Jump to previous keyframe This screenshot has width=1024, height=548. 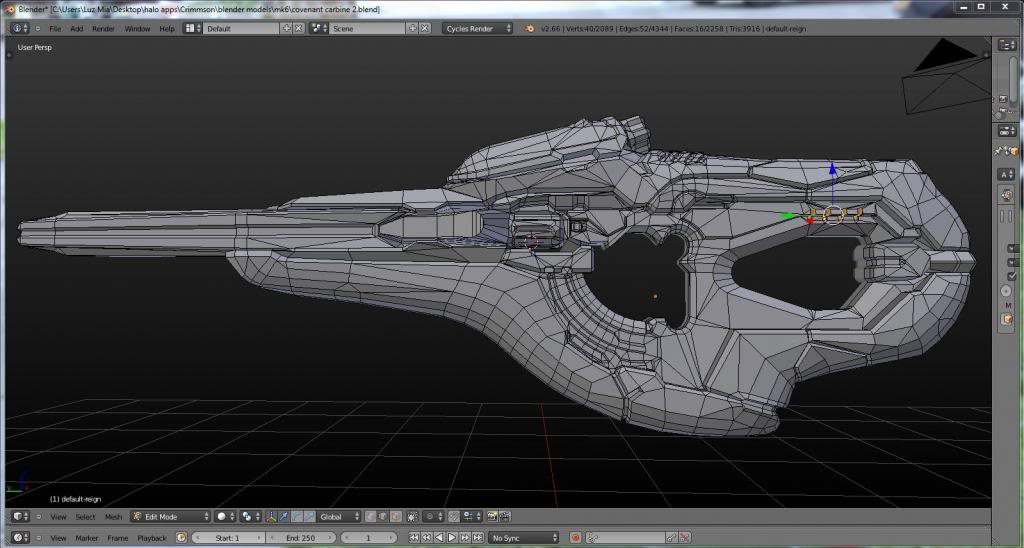tap(426, 538)
